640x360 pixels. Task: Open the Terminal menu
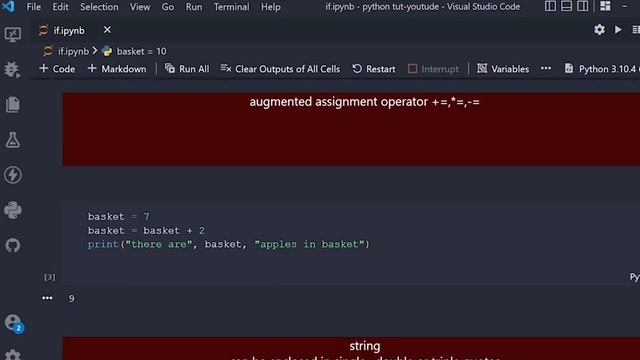pyautogui.click(x=231, y=7)
